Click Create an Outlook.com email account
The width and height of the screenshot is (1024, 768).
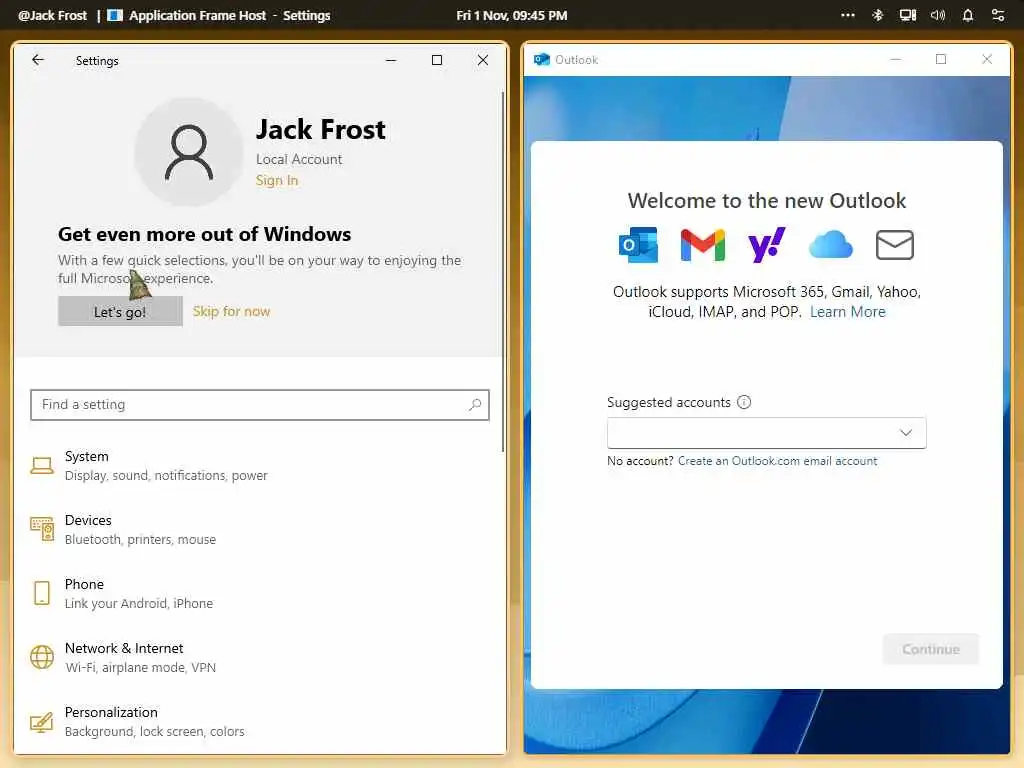tap(777, 461)
